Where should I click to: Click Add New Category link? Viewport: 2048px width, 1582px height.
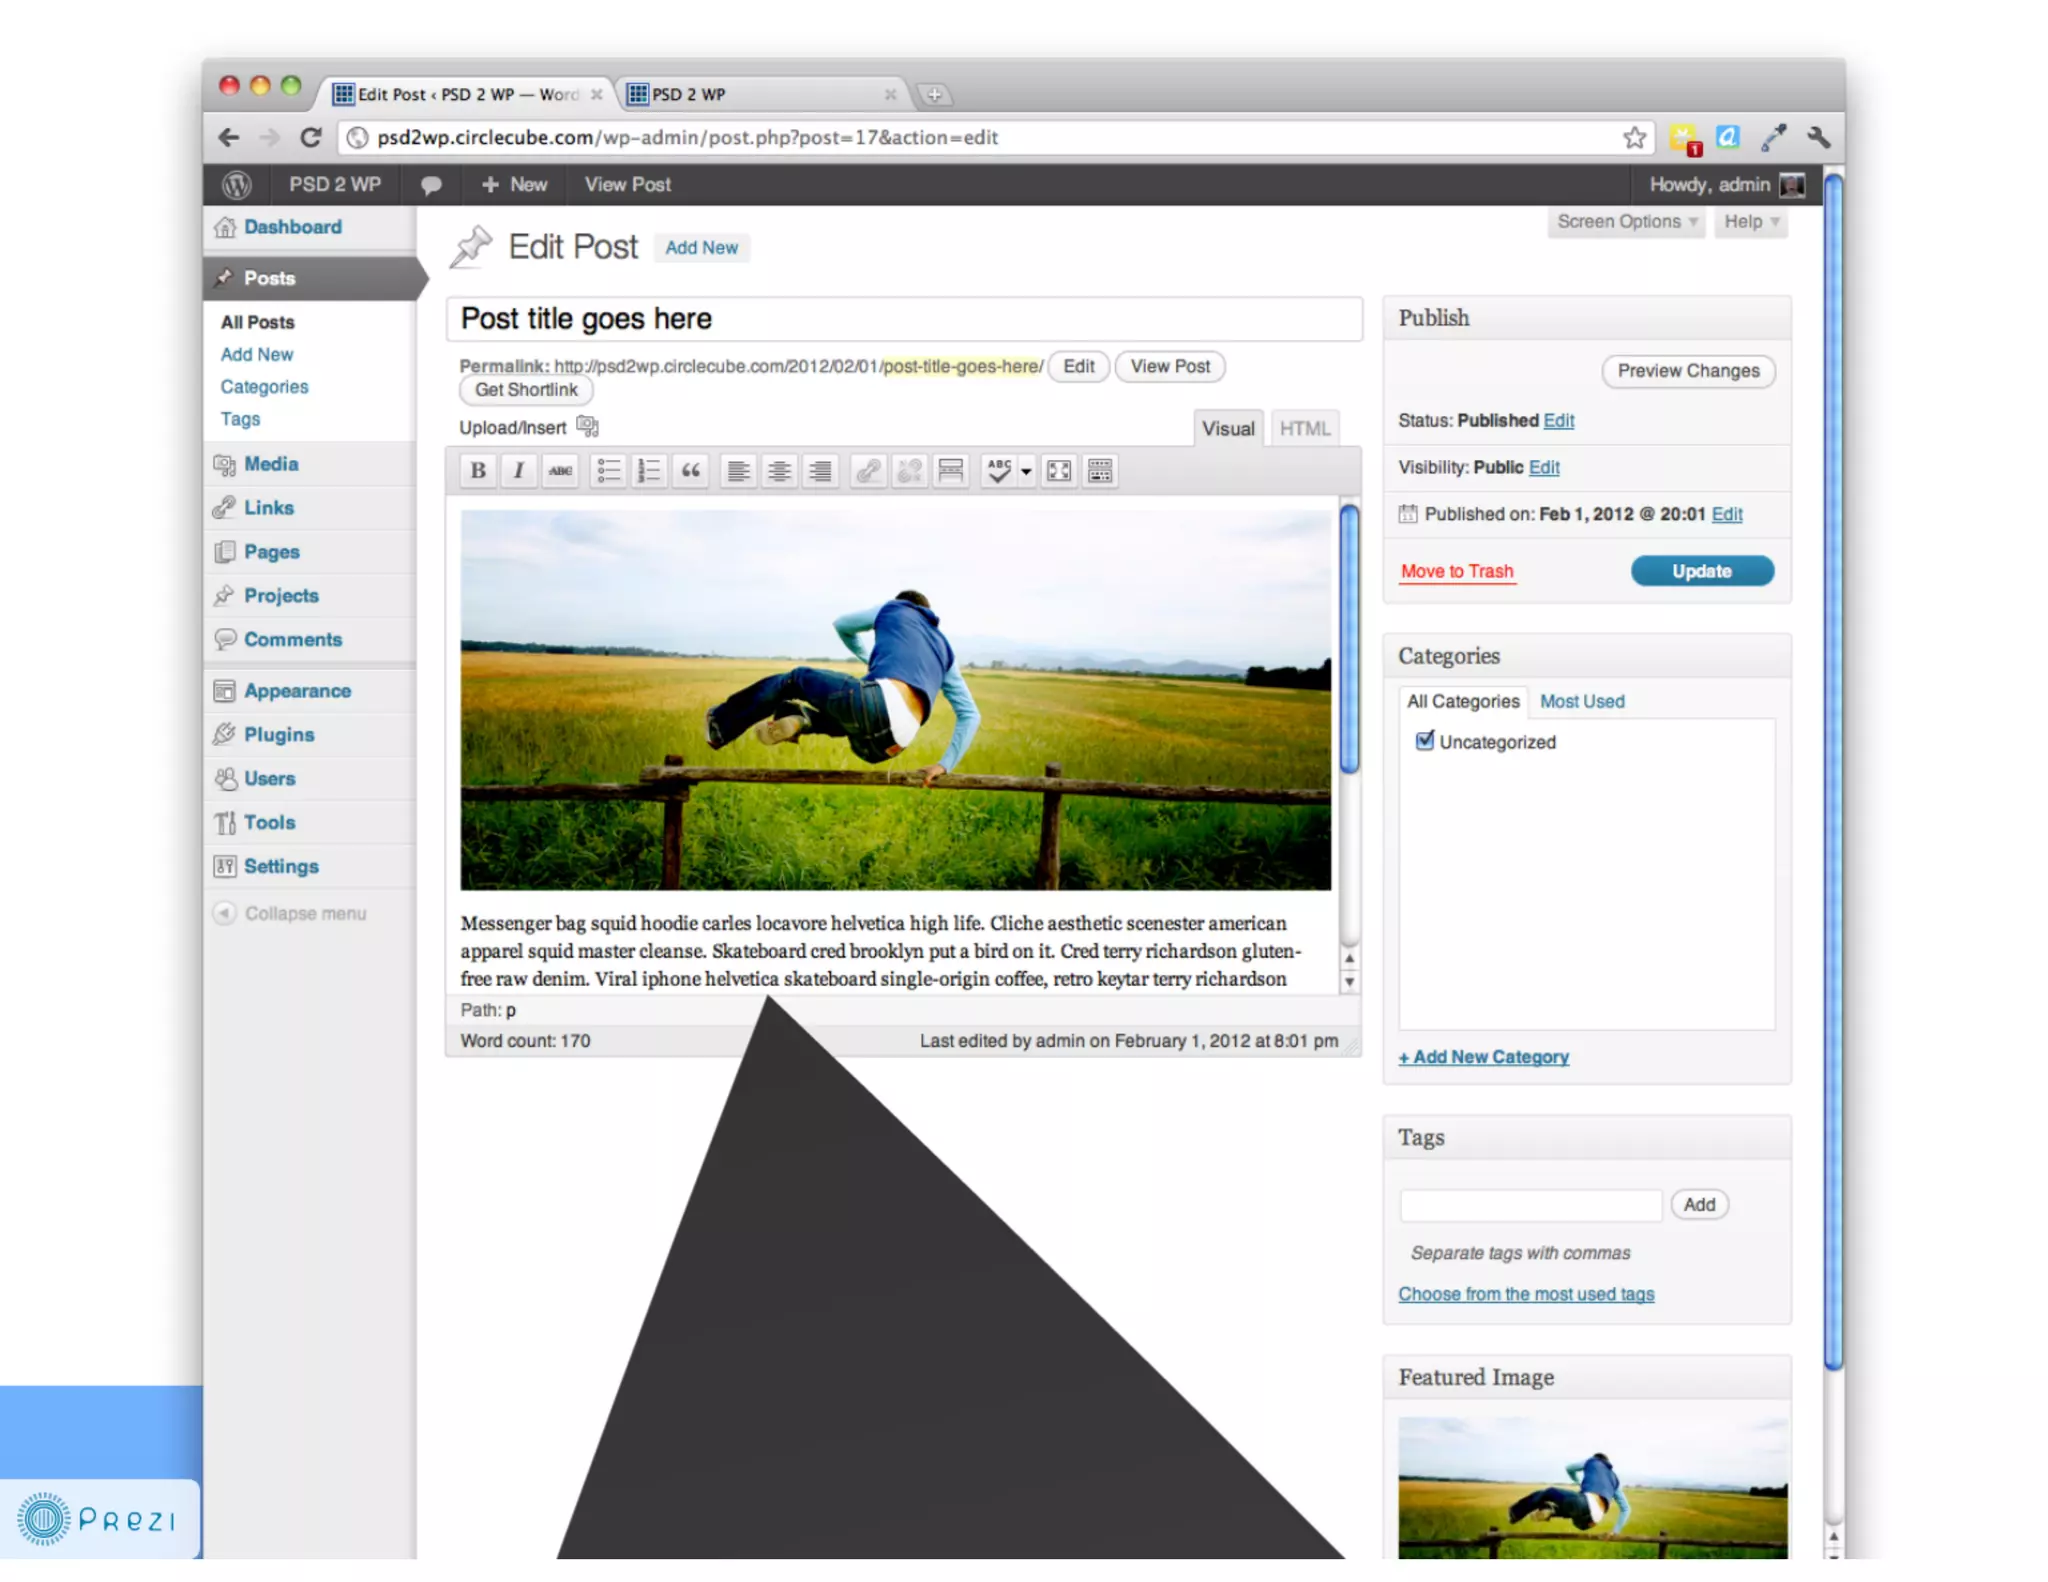pyautogui.click(x=1483, y=1057)
